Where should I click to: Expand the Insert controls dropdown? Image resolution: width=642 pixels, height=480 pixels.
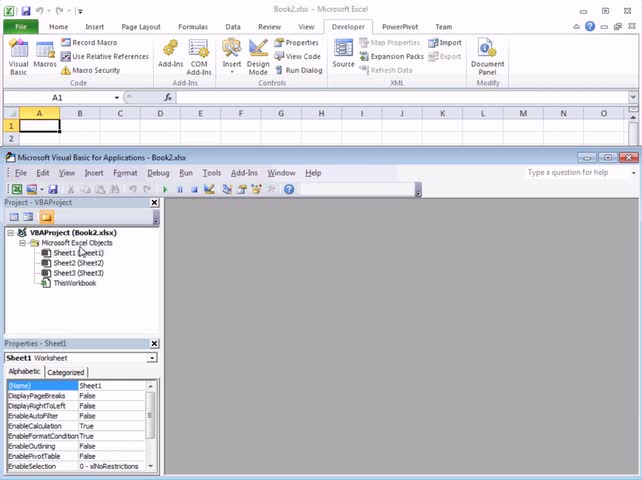coord(231,57)
